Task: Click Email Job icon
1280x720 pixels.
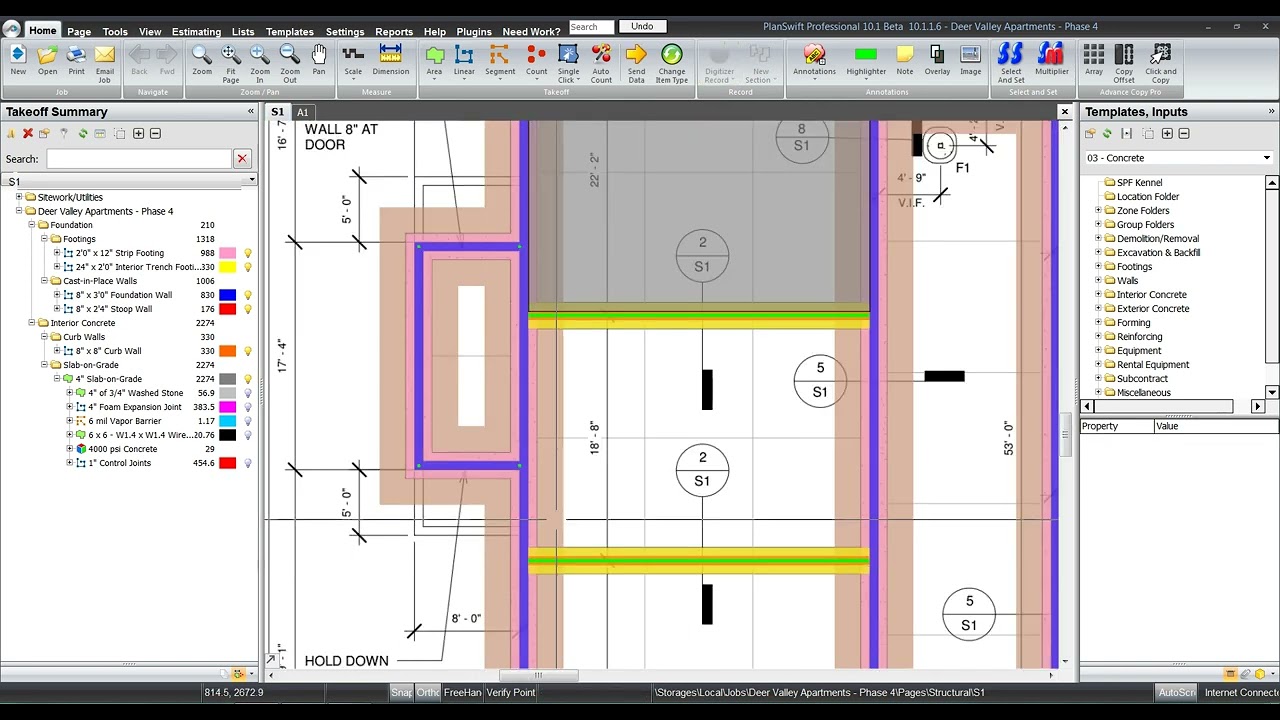Action: pos(105,63)
